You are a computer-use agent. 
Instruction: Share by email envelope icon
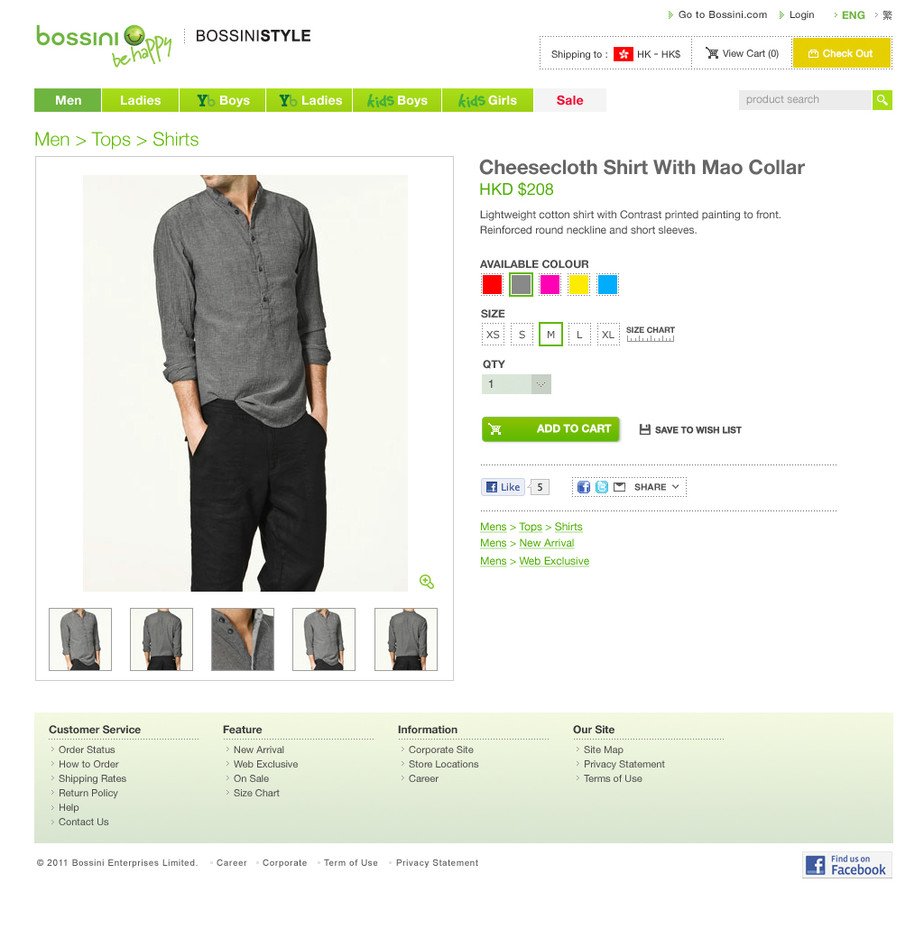(619, 487)
